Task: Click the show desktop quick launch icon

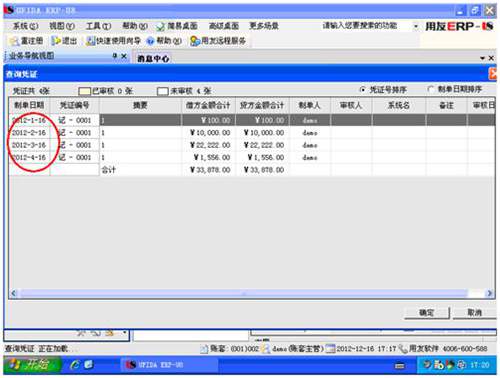Action: [x=88, y=365]
